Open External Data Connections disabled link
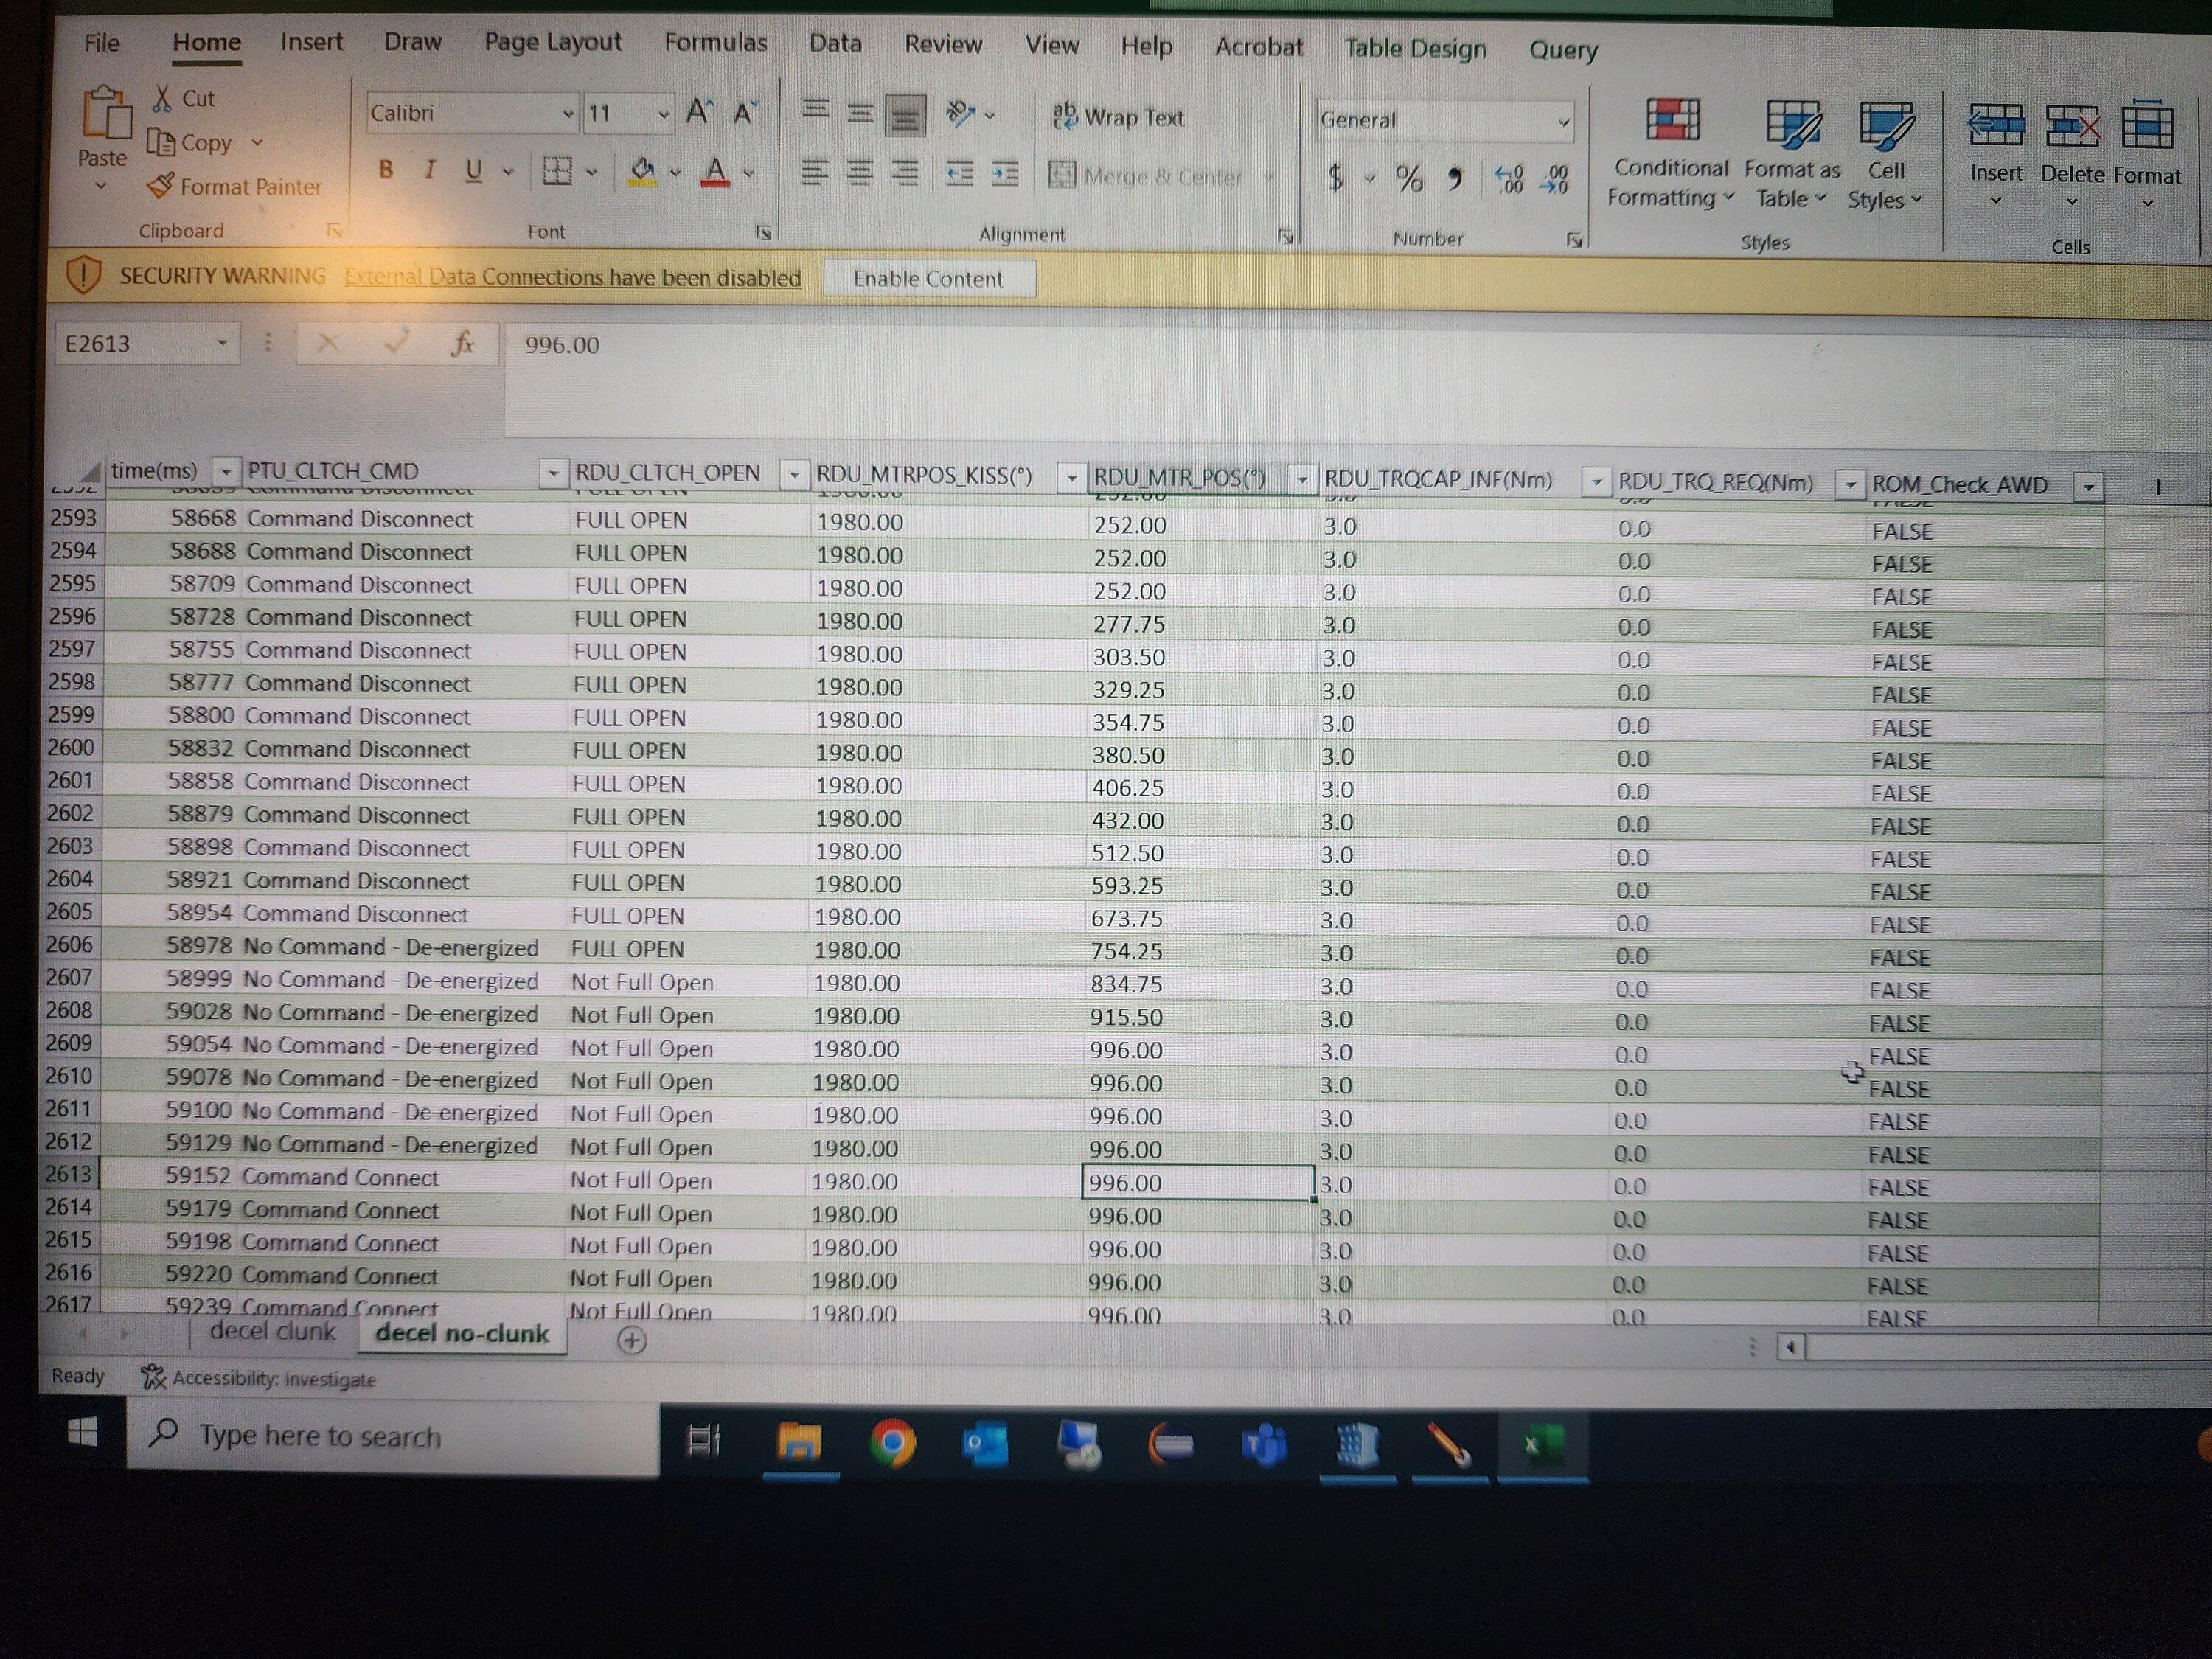 (572, 277)
